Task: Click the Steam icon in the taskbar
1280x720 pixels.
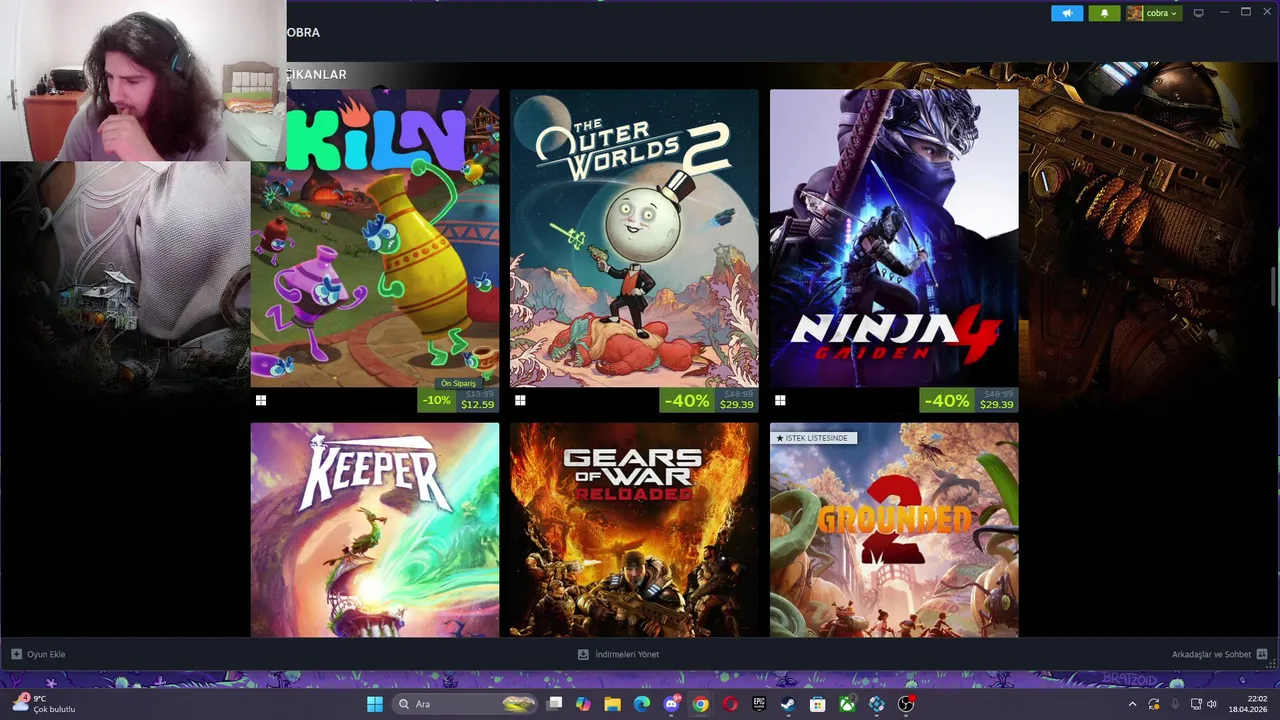Action: [788, 704]
